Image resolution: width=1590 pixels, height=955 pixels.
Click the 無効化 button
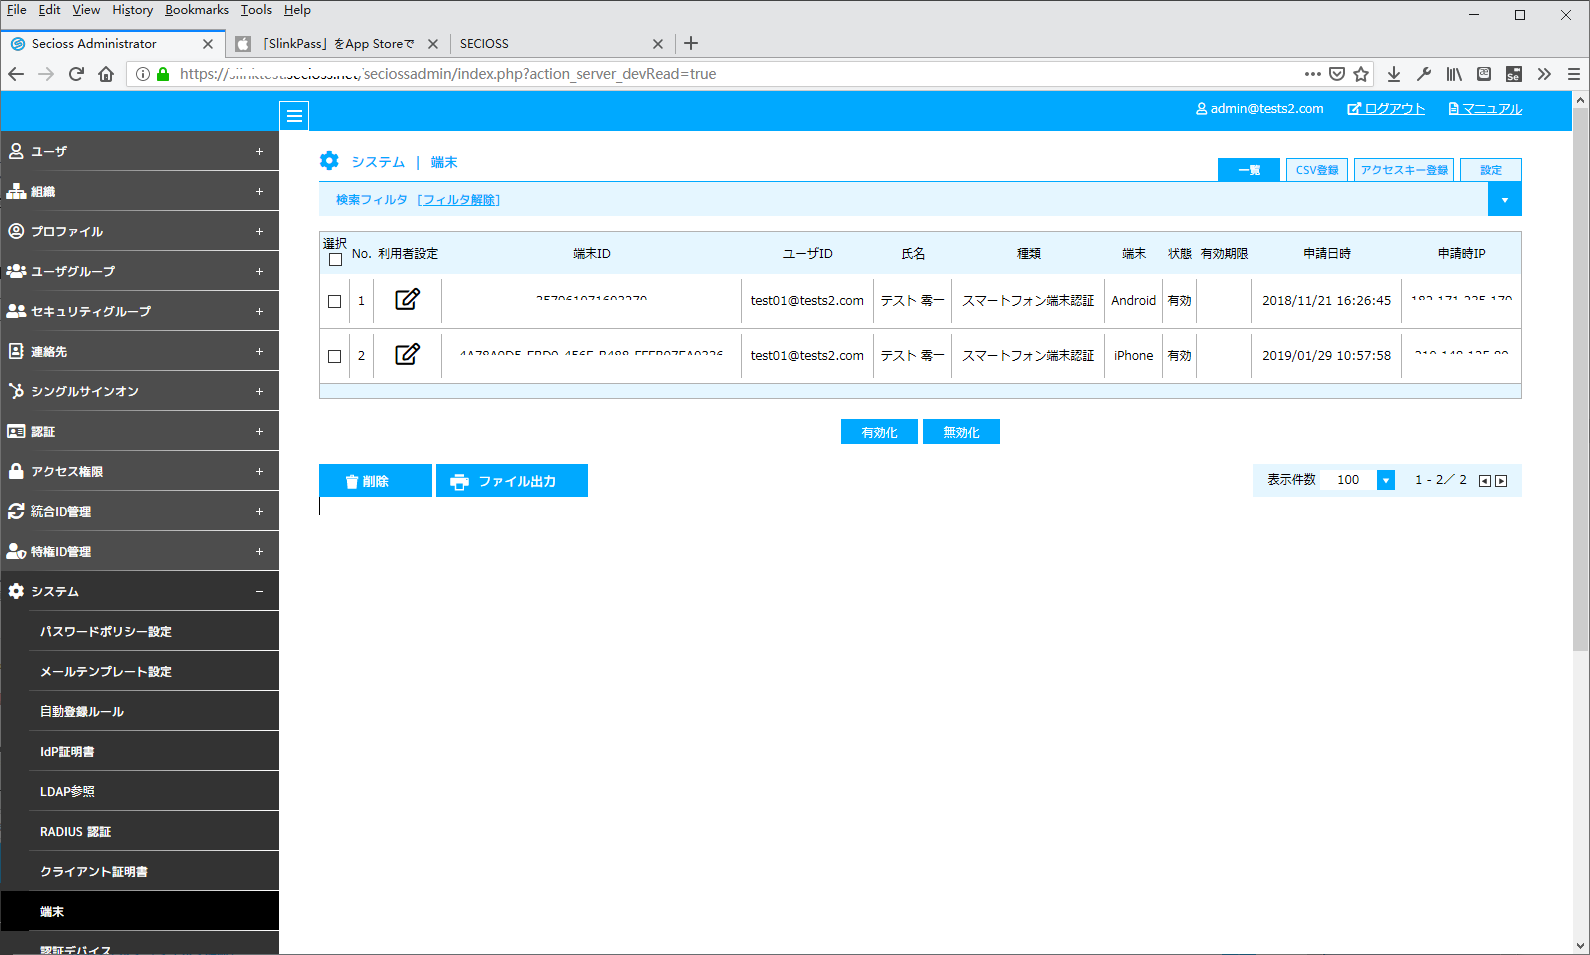[x=961, y=432]
